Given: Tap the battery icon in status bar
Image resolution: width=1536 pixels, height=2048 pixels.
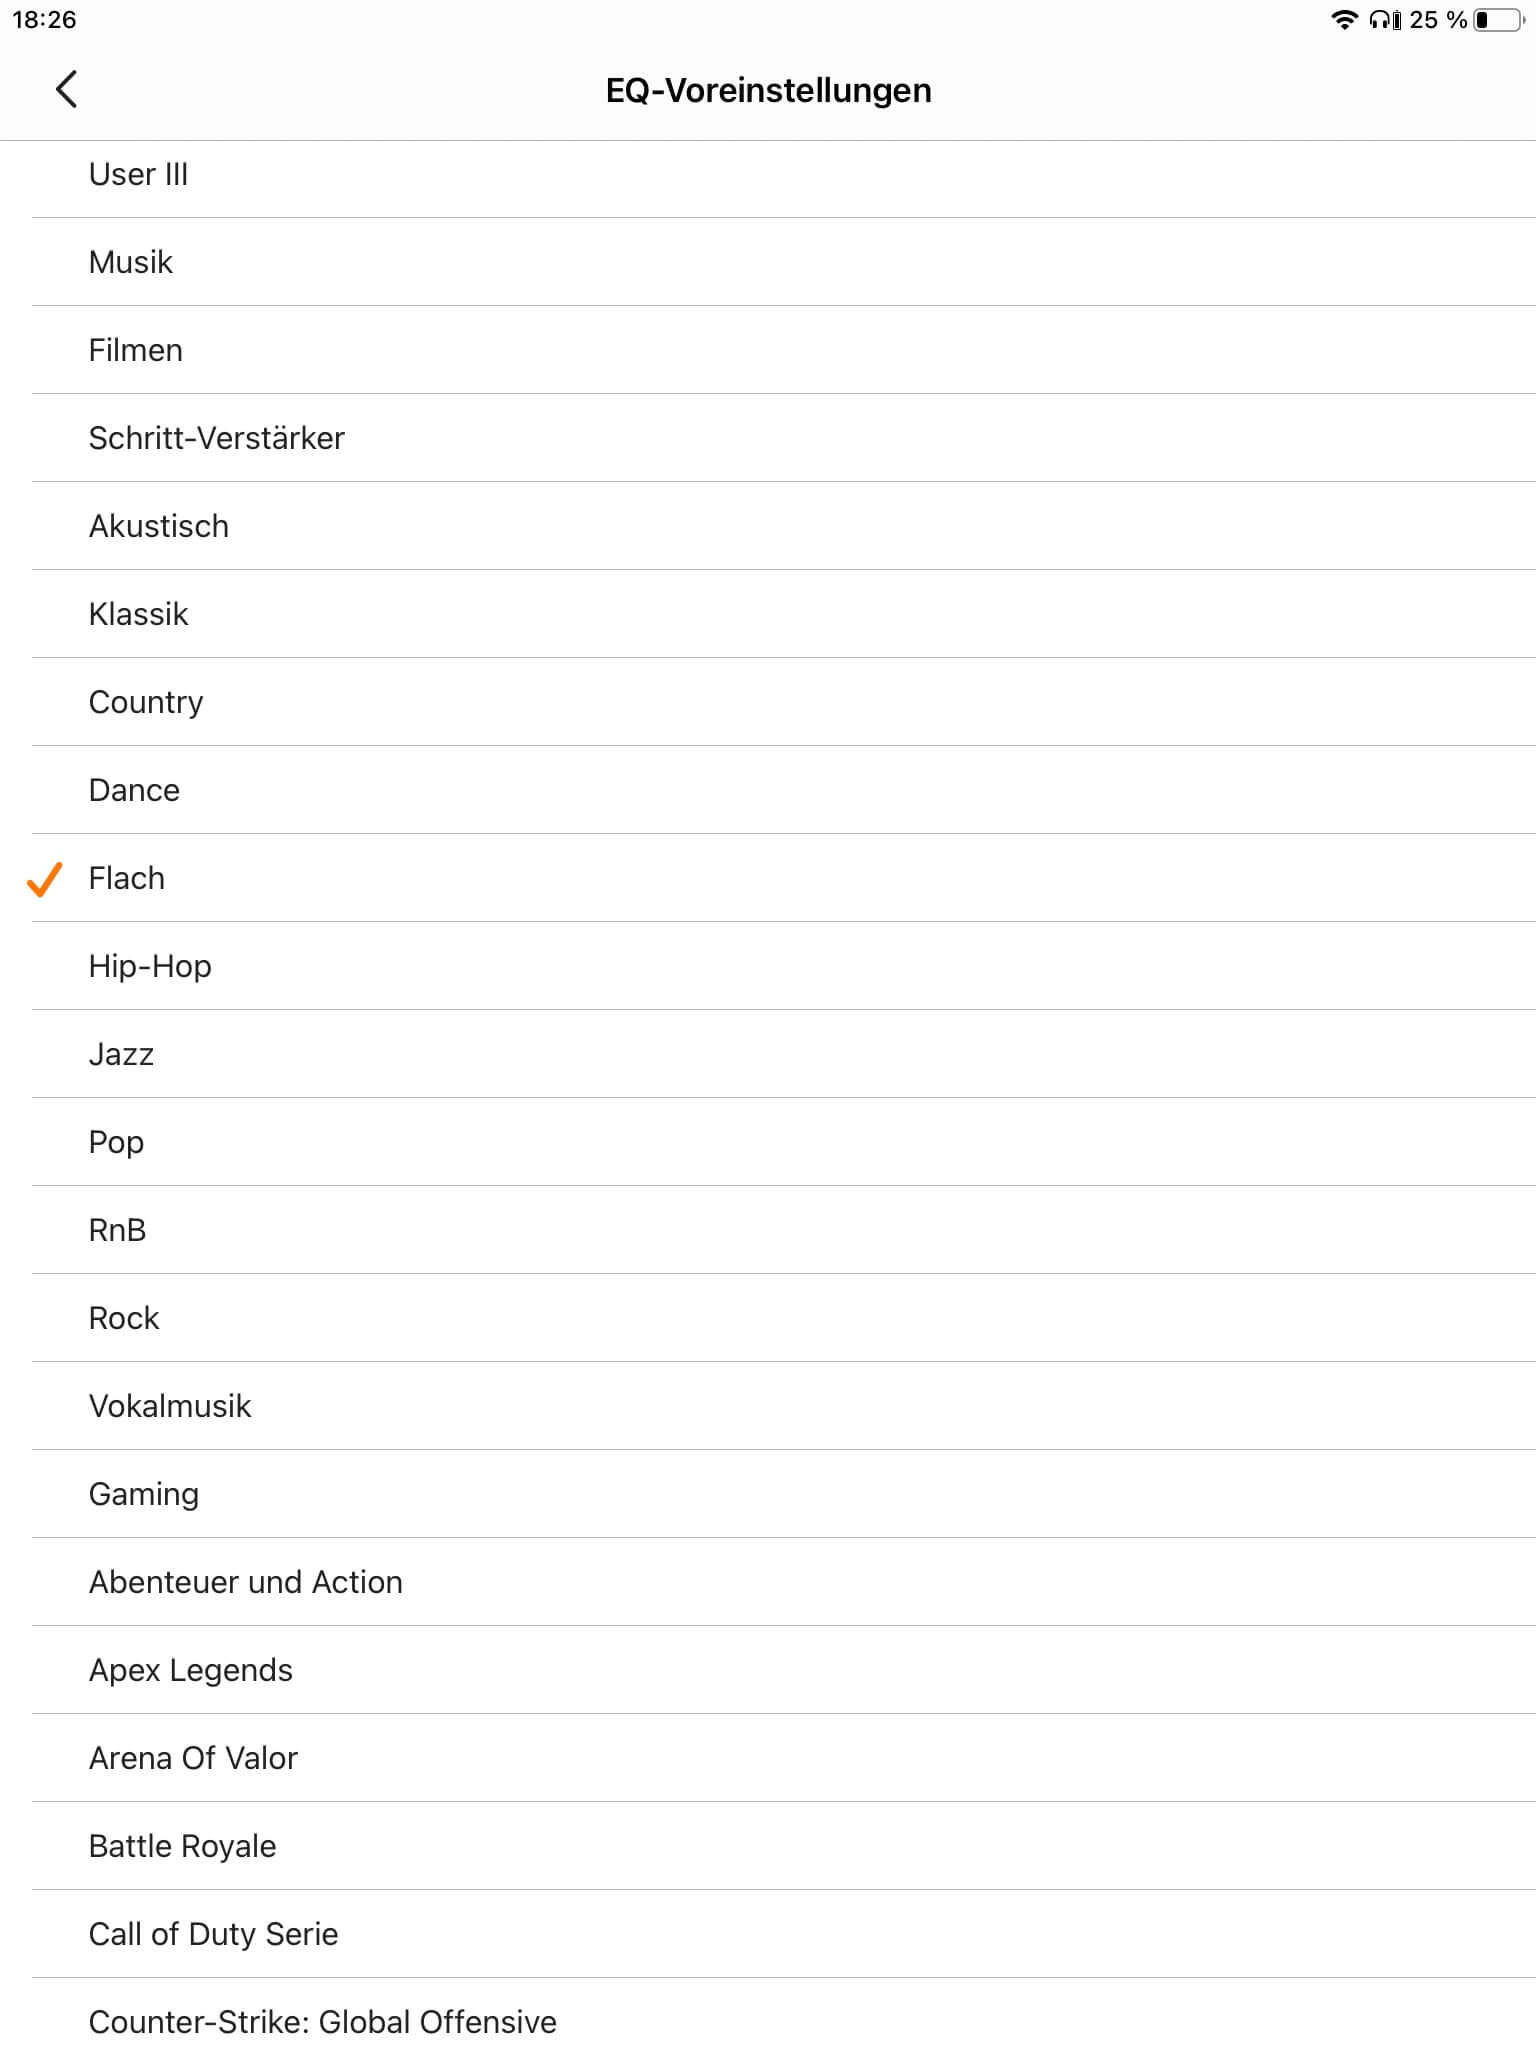Looking at the screenshot, I should click(1498, 20).
